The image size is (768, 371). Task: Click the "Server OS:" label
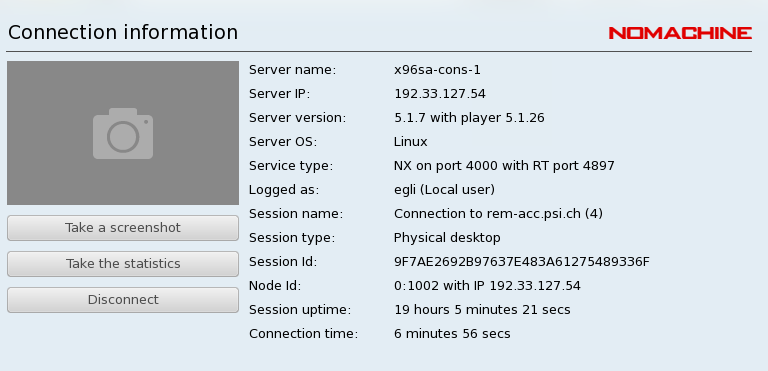coord(283,142)
